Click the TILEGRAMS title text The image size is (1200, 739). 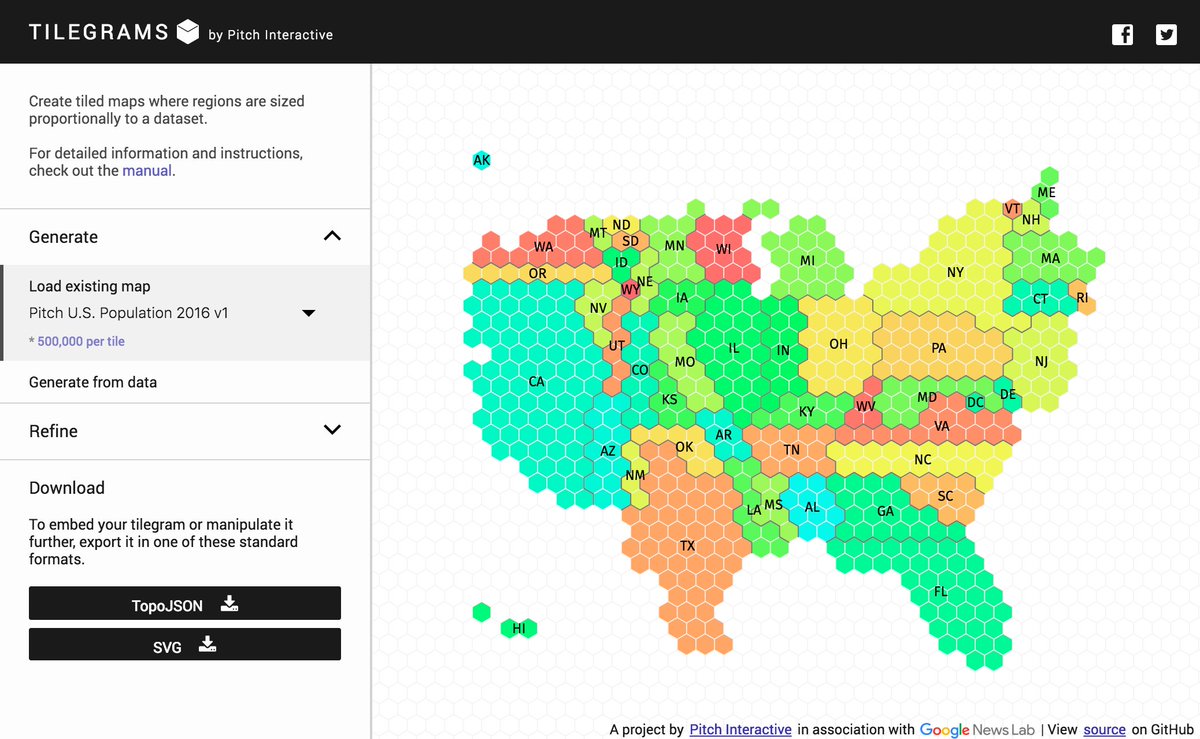coord(99,32)
